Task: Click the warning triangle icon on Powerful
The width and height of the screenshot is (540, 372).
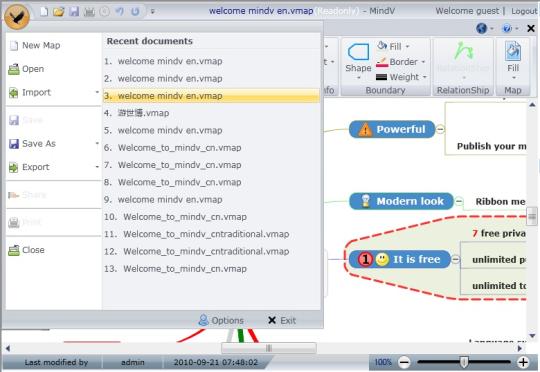Action: (365, 130)
